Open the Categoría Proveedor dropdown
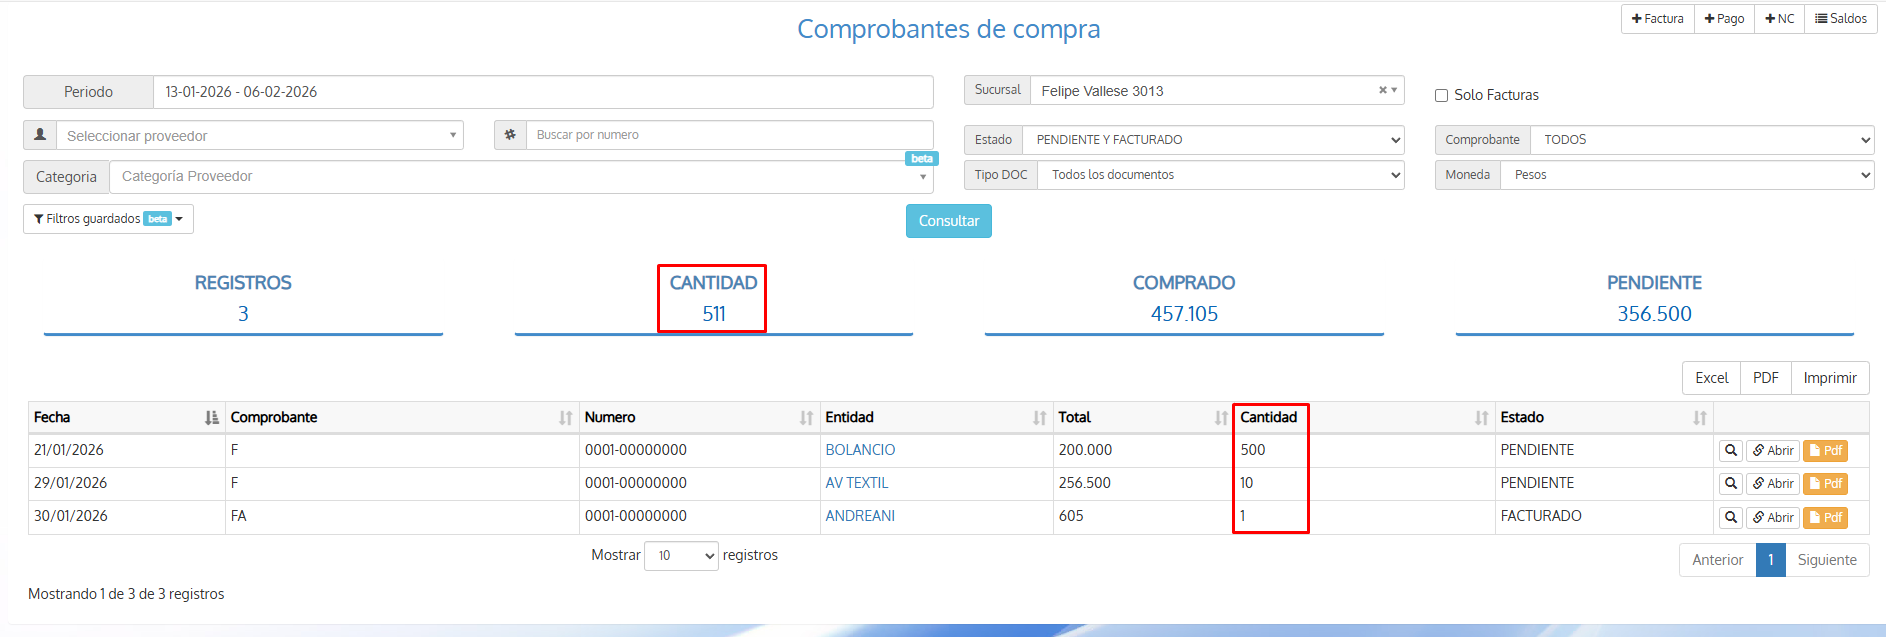Viewport: 1886px width, 637px height. point(521,177)
